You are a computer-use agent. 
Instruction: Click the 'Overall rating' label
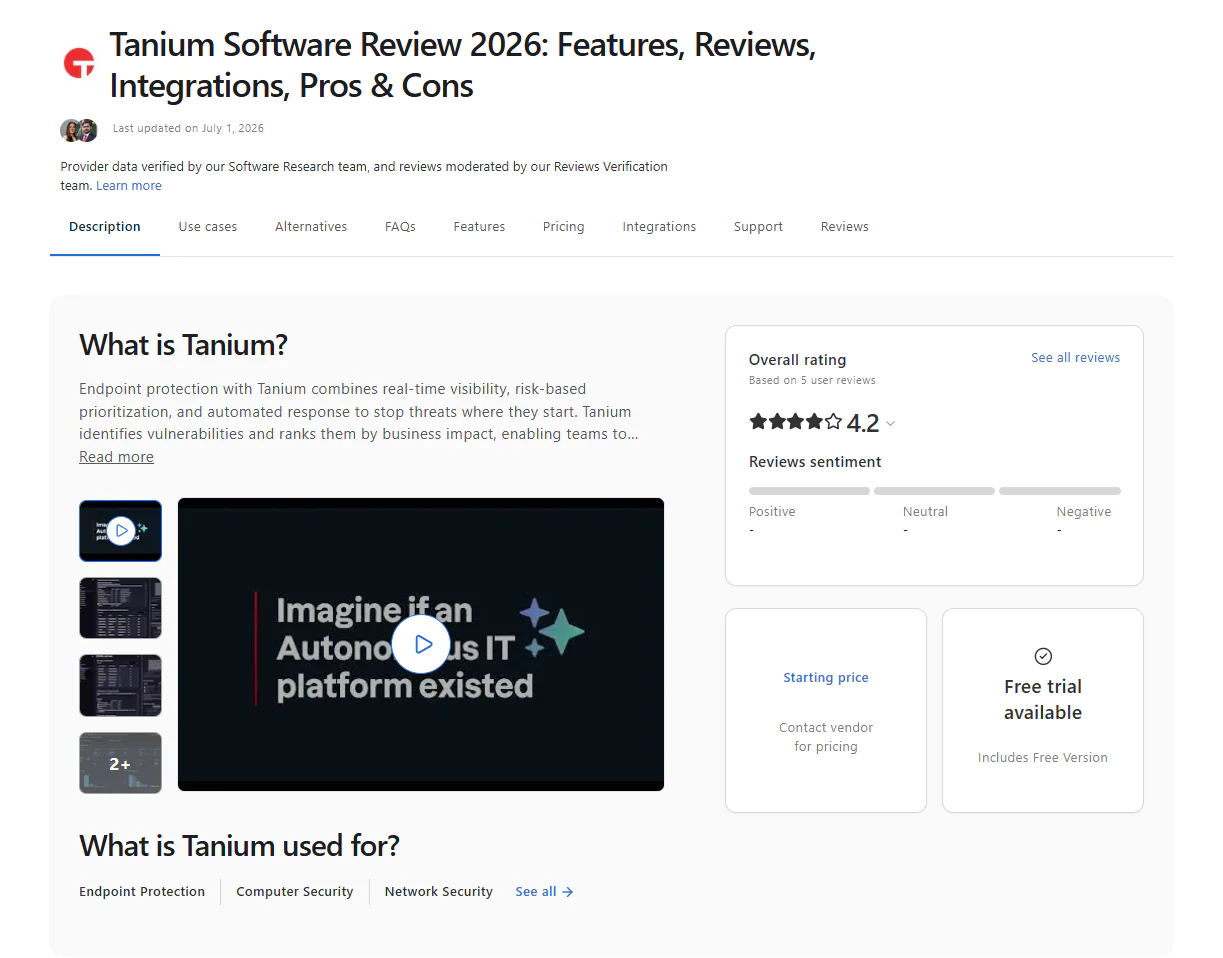tap(797, 360)
